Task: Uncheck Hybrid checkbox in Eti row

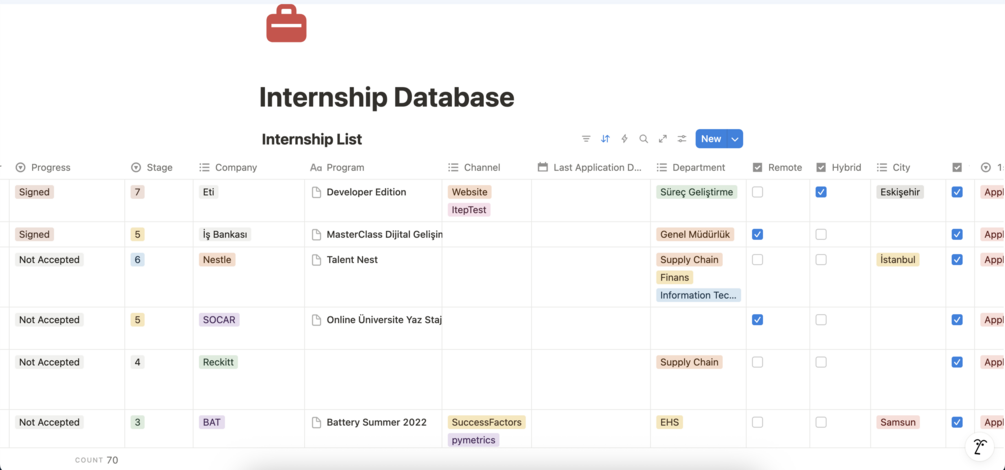Action: click(821, 192)
